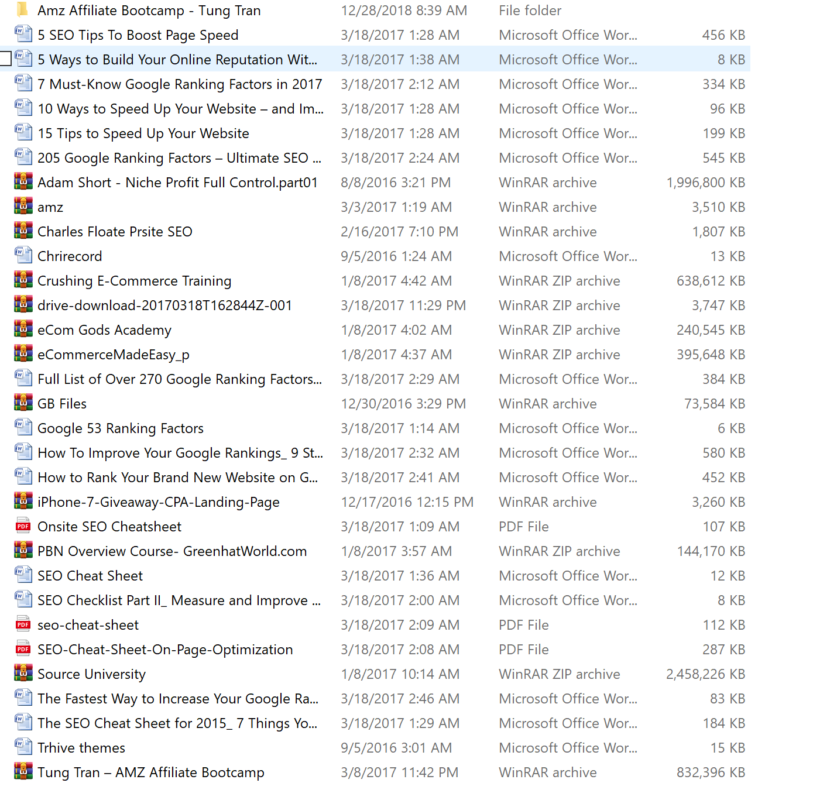The height and width of the screenshot is (800, 837).
Task: Select How to Rank Your Brand New Website file
Action: point(177,477)
